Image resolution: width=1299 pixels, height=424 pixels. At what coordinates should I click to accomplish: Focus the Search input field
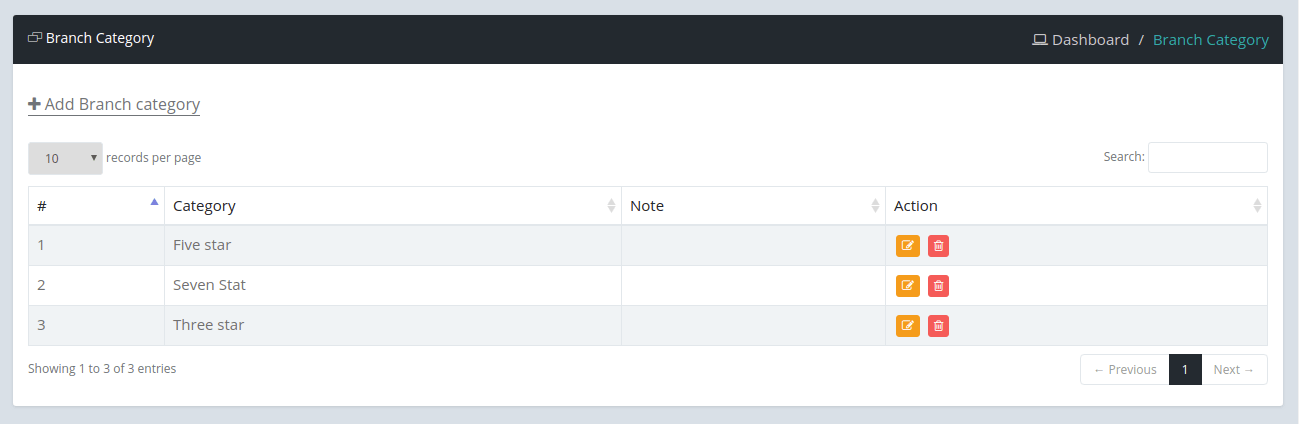tap(1207, 157)
